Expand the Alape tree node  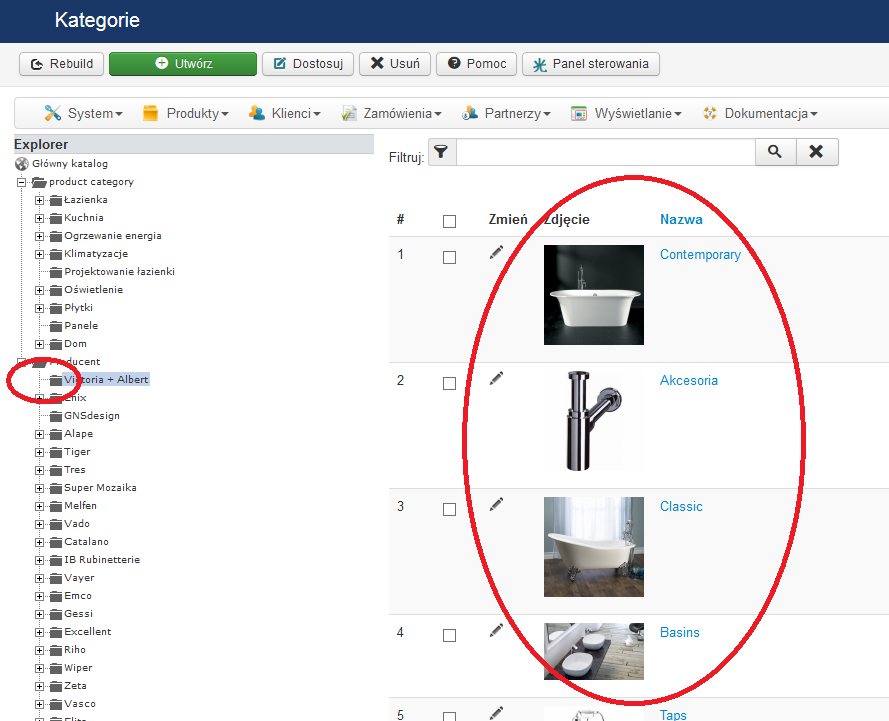[39, 434]
